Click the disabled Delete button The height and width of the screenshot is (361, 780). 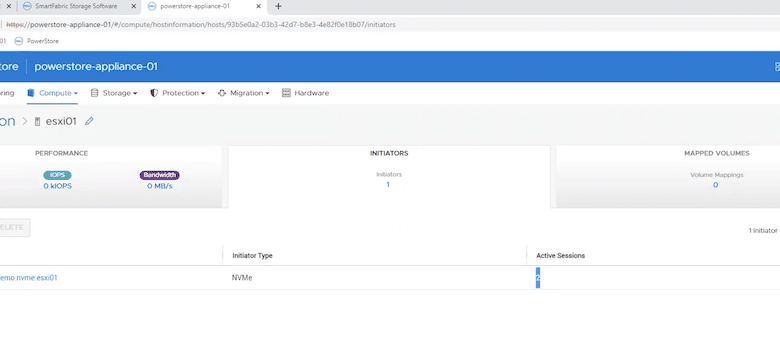coord(14,227)
